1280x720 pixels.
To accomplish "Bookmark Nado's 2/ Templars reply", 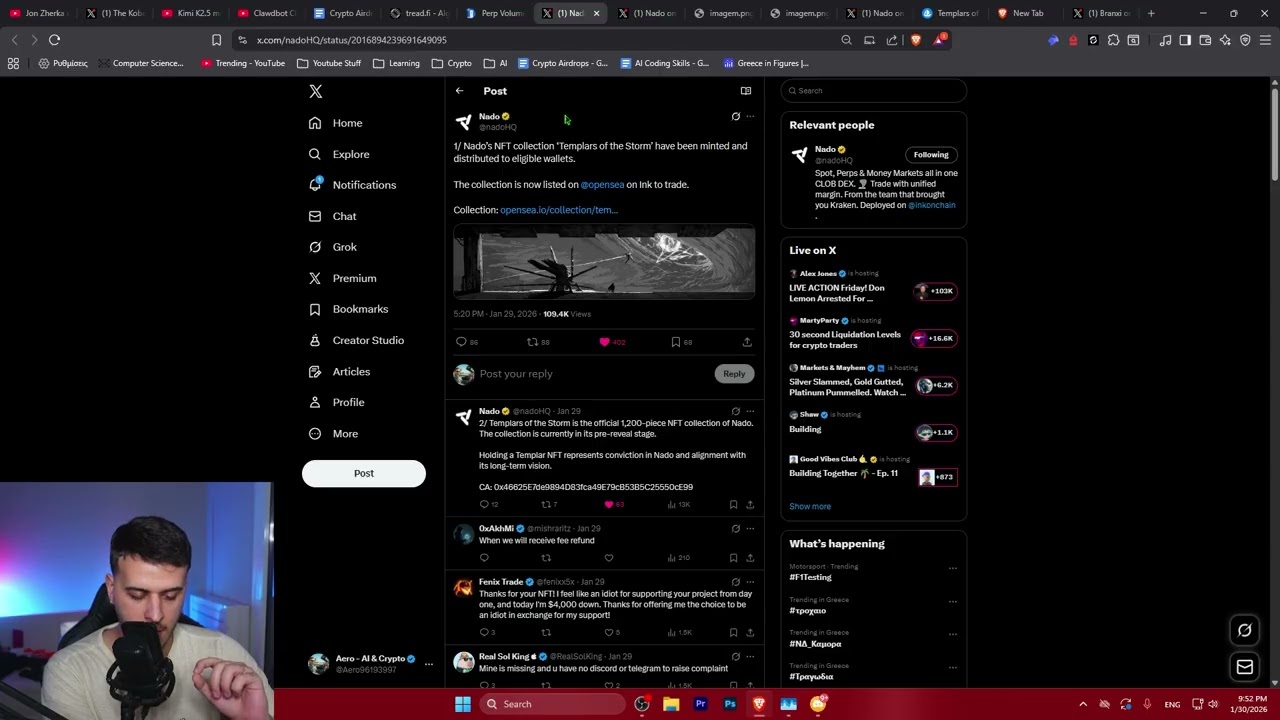I will coord(733,505).
